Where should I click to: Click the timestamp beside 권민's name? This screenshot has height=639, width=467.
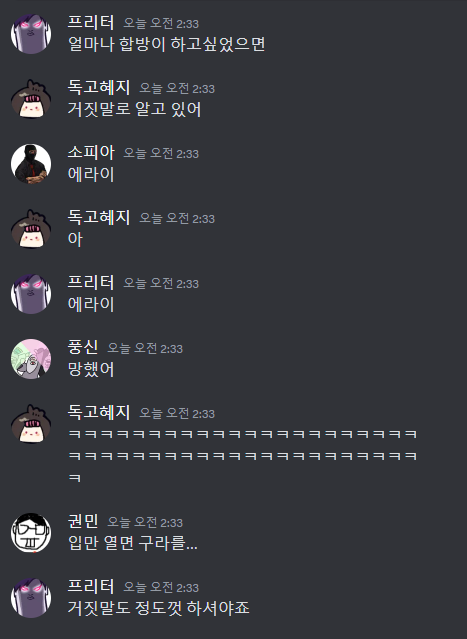click(145, 522)
